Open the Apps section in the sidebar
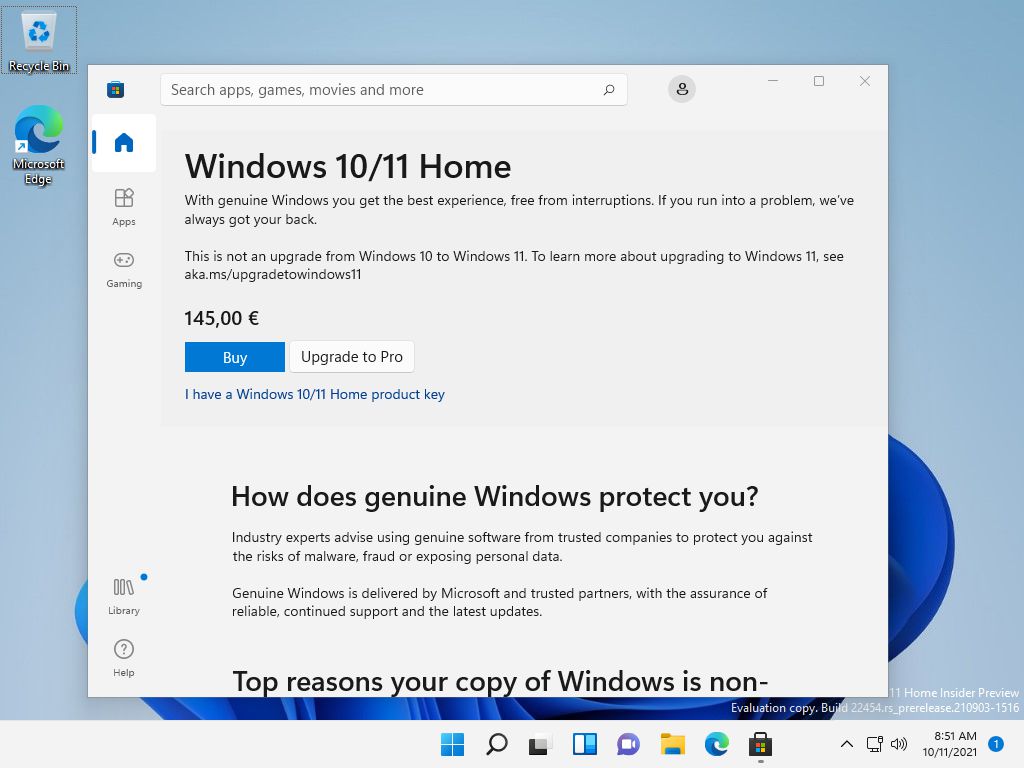 [123, 207]
